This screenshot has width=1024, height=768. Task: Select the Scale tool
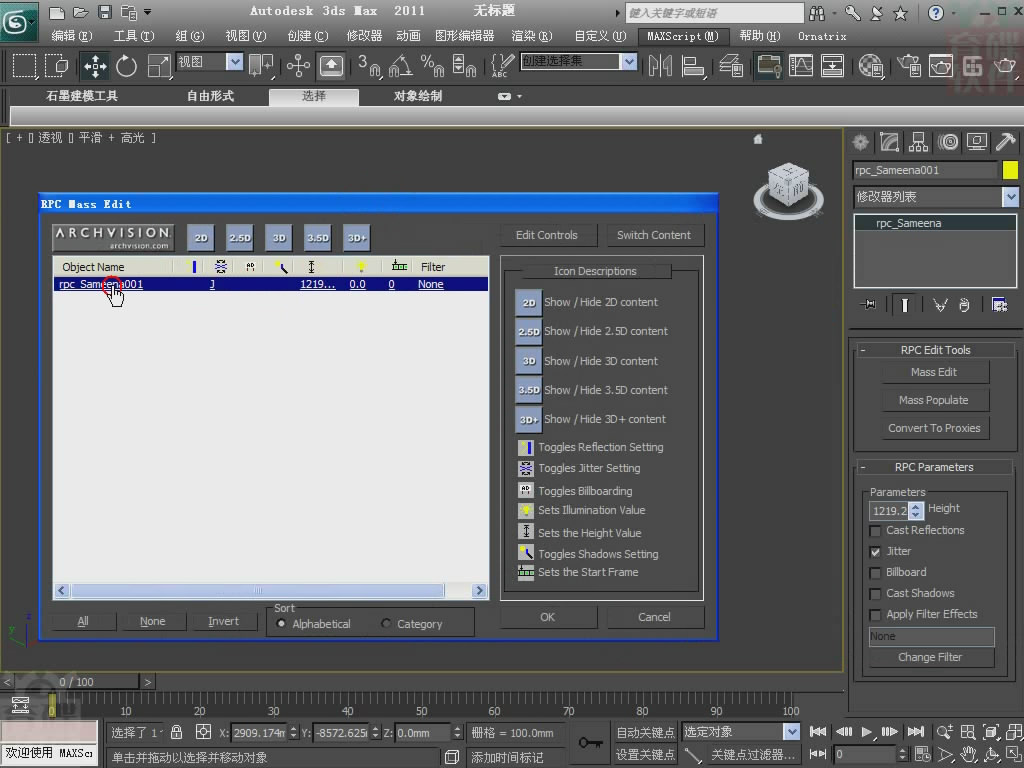(x=158, y=66)
